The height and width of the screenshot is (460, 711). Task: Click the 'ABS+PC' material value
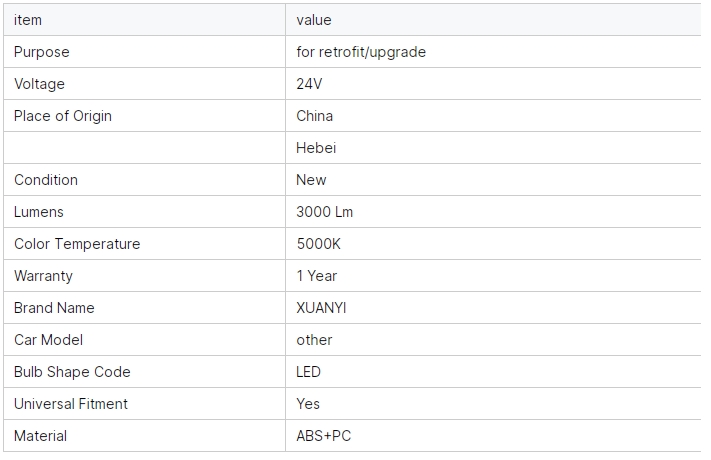pos(324,436)
